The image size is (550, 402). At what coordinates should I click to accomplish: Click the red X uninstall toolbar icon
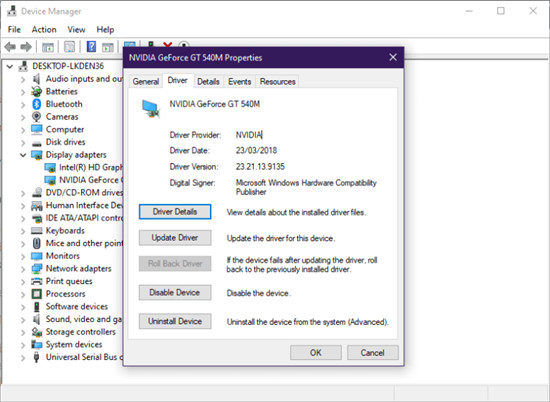168,45
